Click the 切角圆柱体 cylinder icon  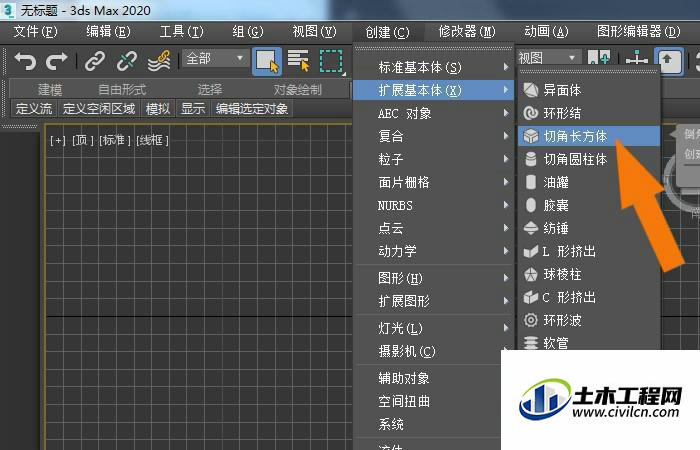[x=531, y=159]
